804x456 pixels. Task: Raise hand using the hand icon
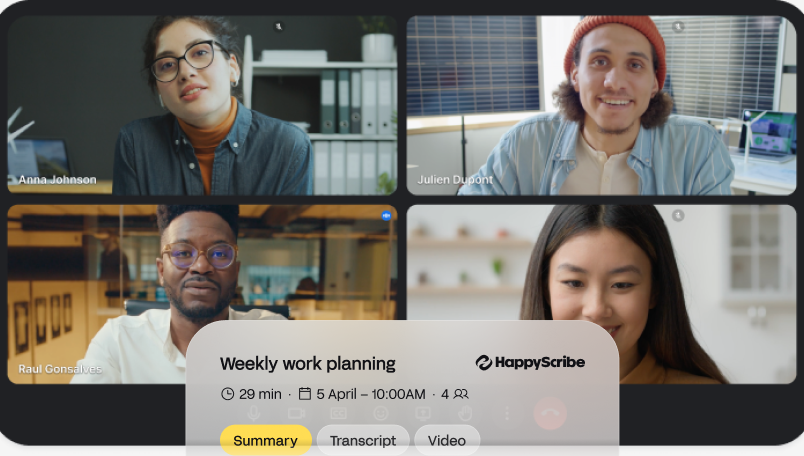click(465, 413)
